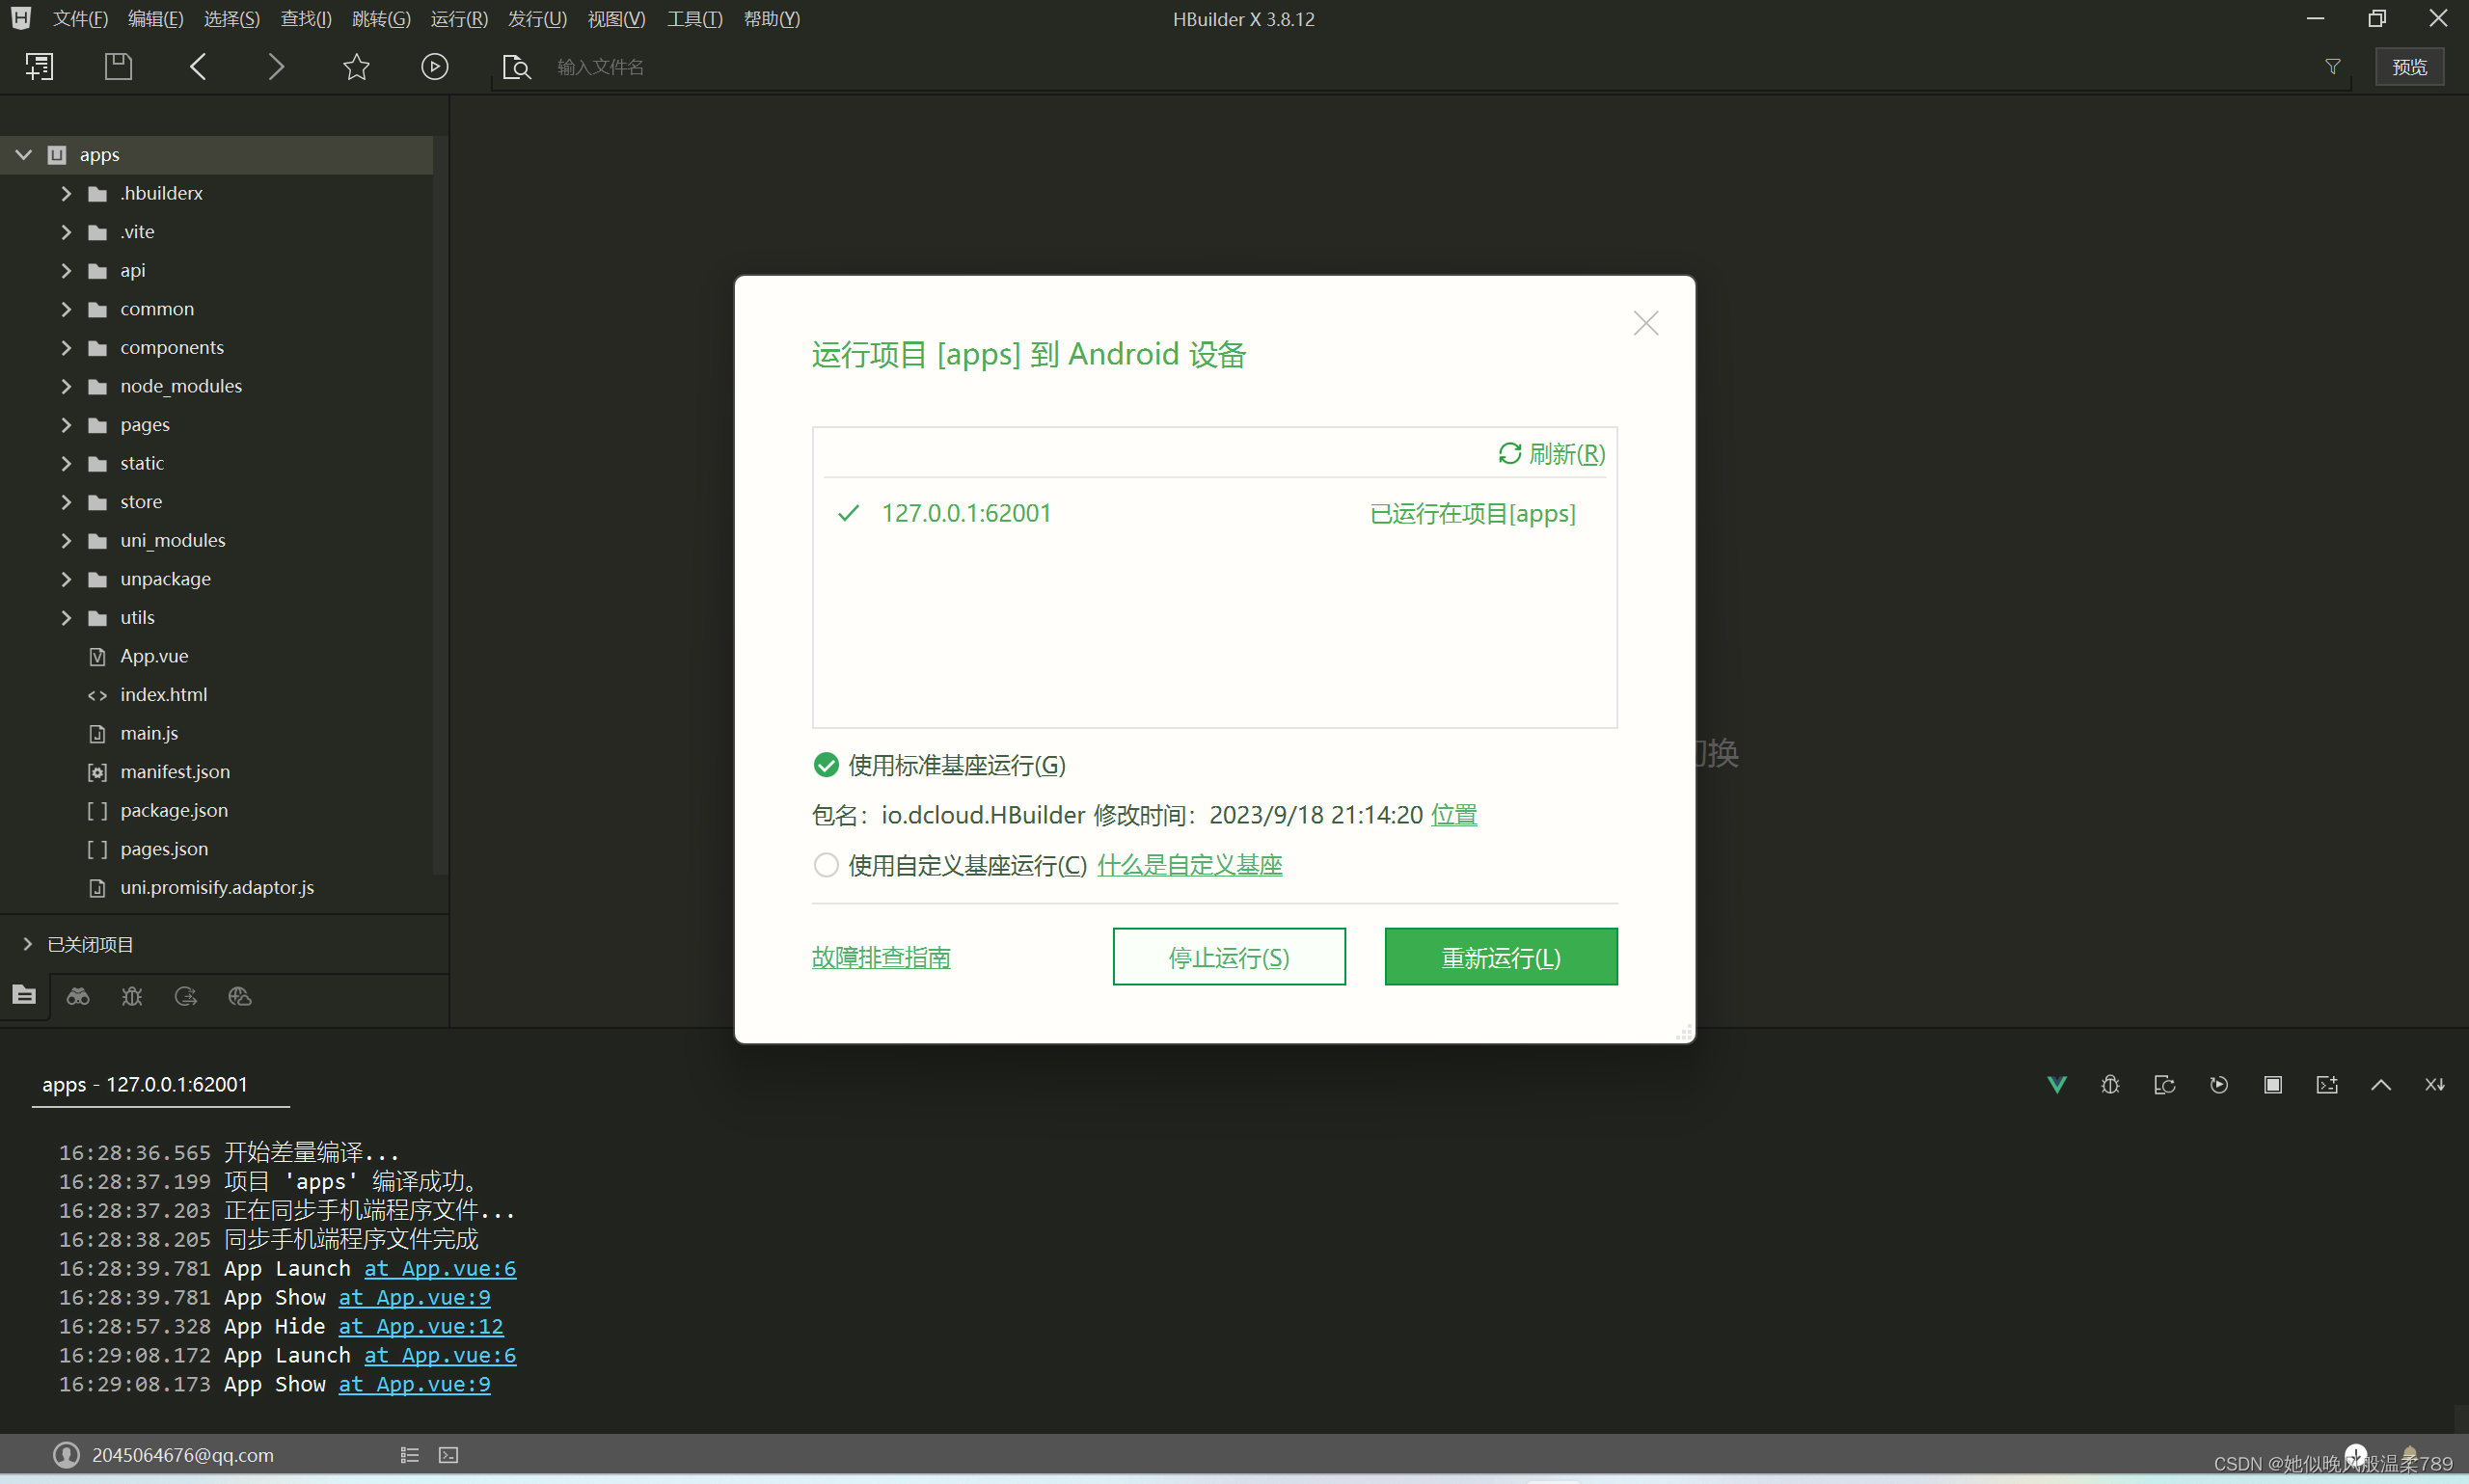Select standard base run option
The height and width of the screenshot is (1484, 2469).
825,765
